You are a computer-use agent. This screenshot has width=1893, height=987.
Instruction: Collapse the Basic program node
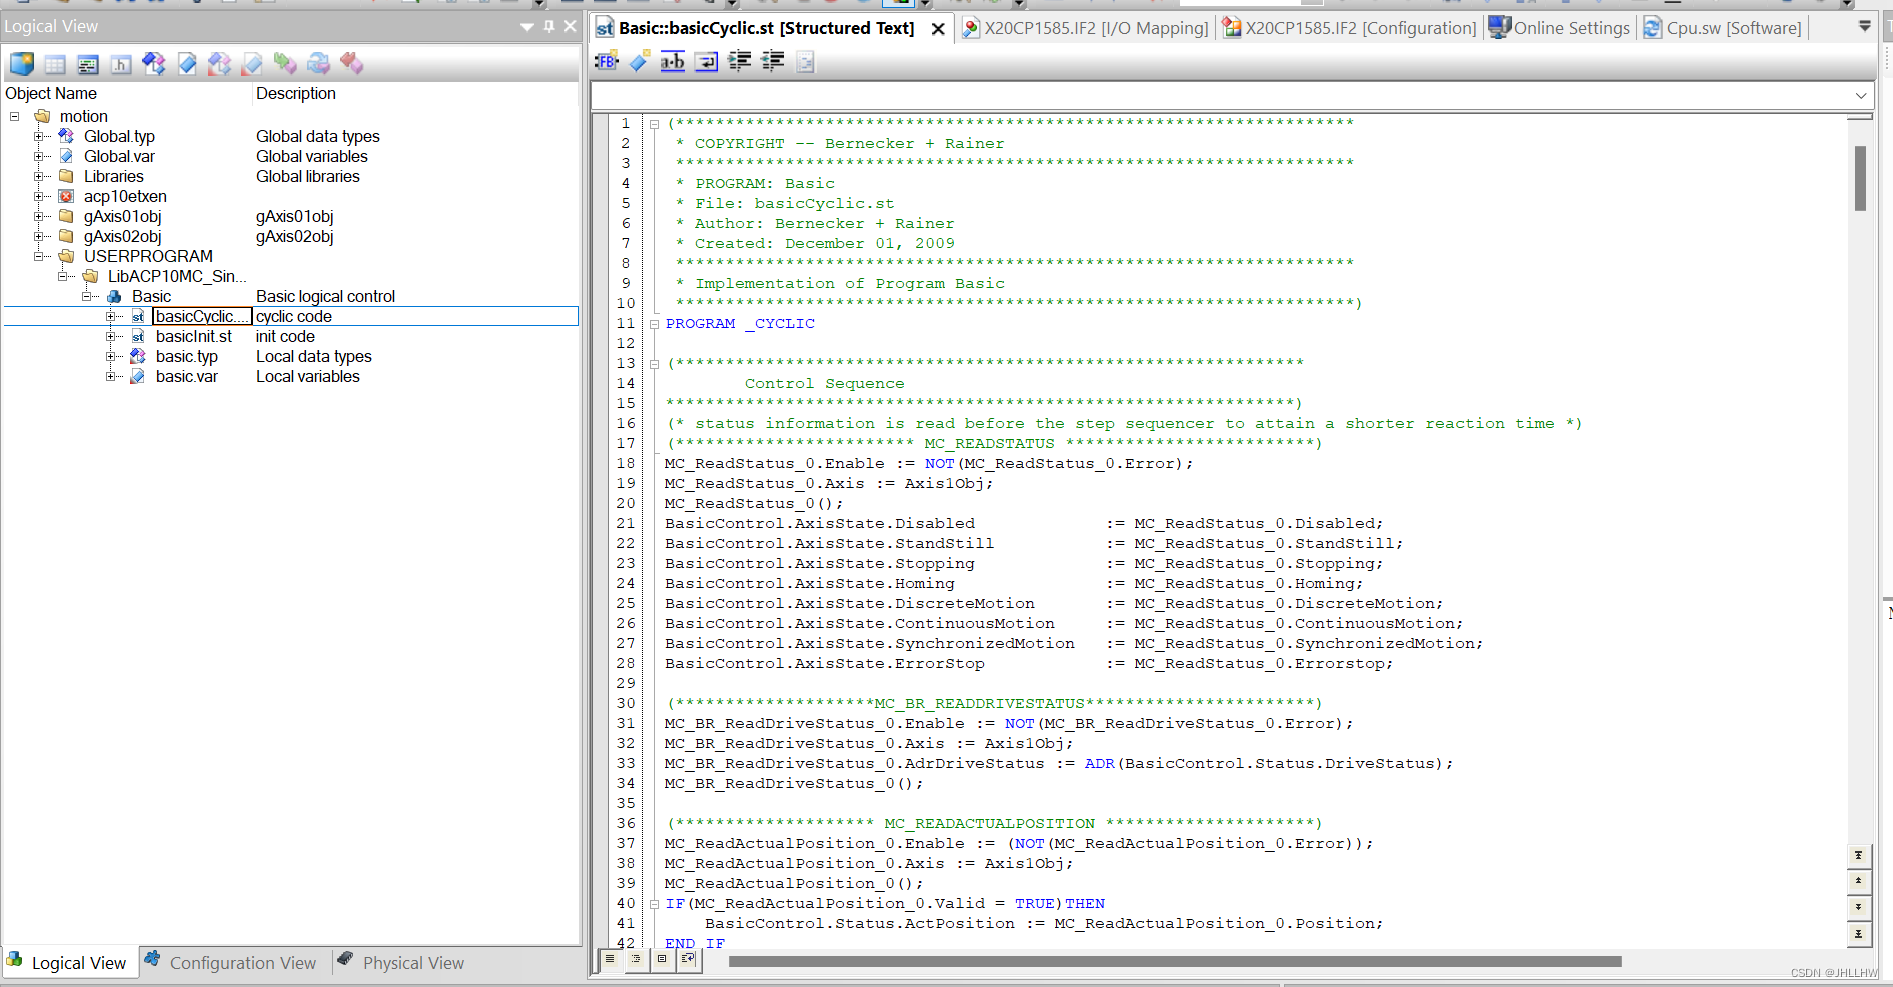coord(87,296)
